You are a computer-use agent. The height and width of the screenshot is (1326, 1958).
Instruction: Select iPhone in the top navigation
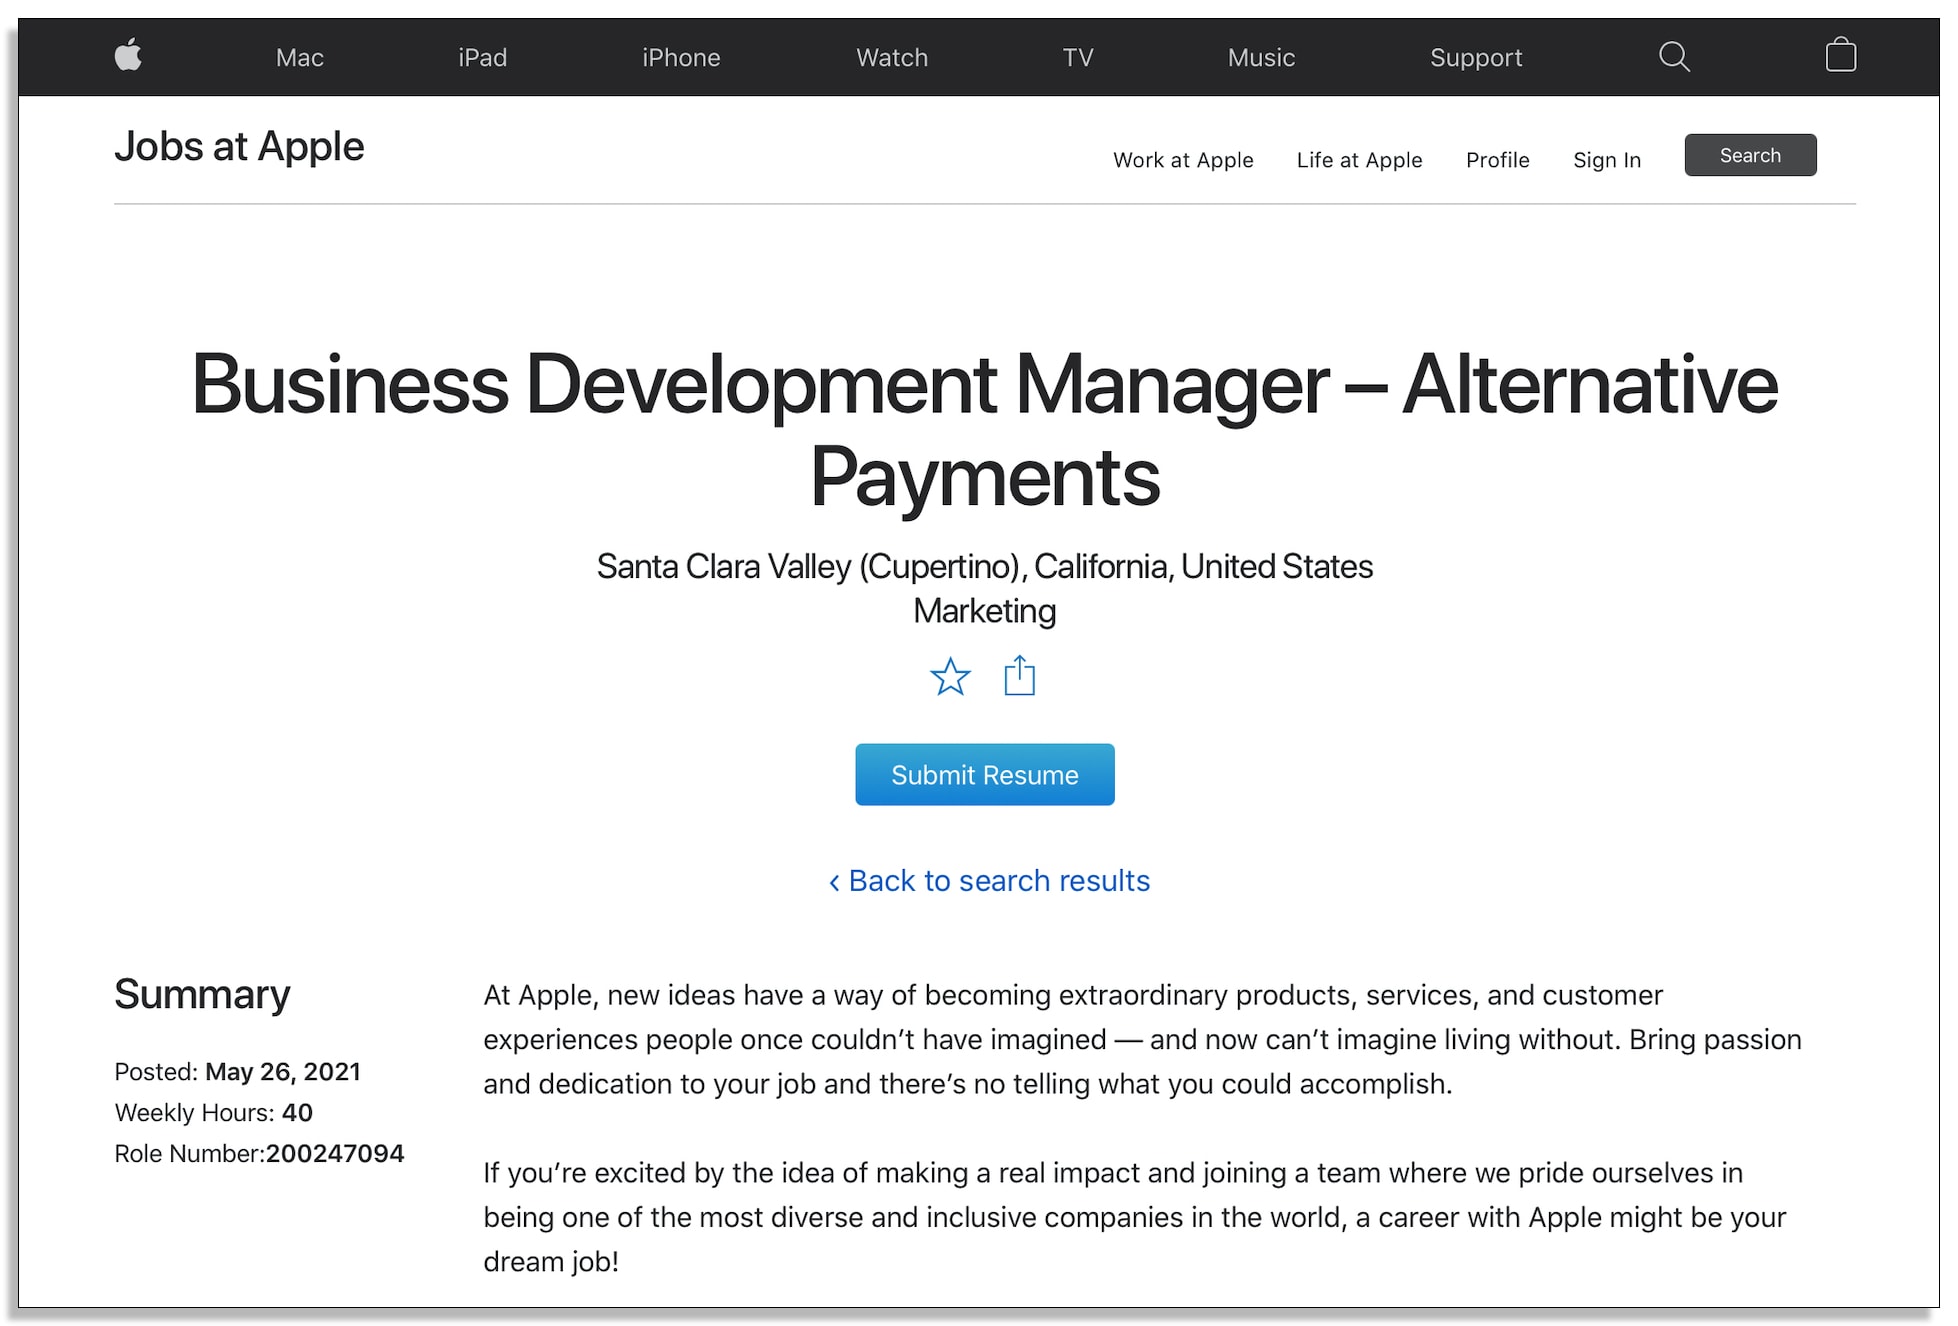point(681,58)
